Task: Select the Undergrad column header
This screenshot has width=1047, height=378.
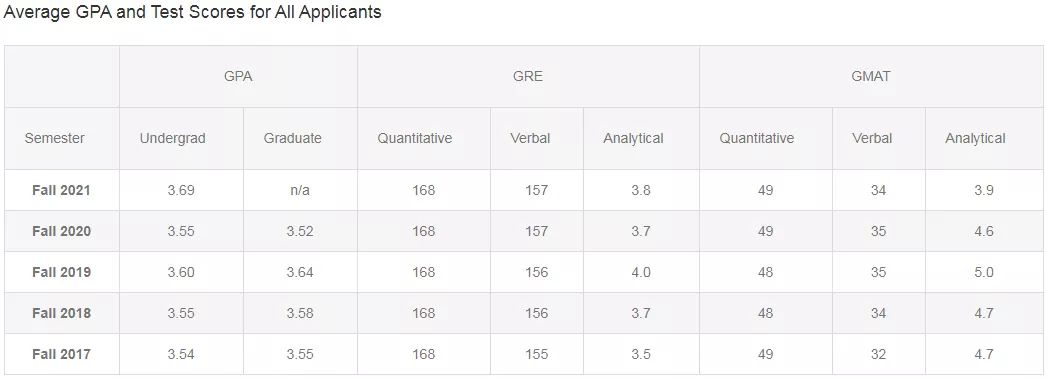Action: [172, 138]
